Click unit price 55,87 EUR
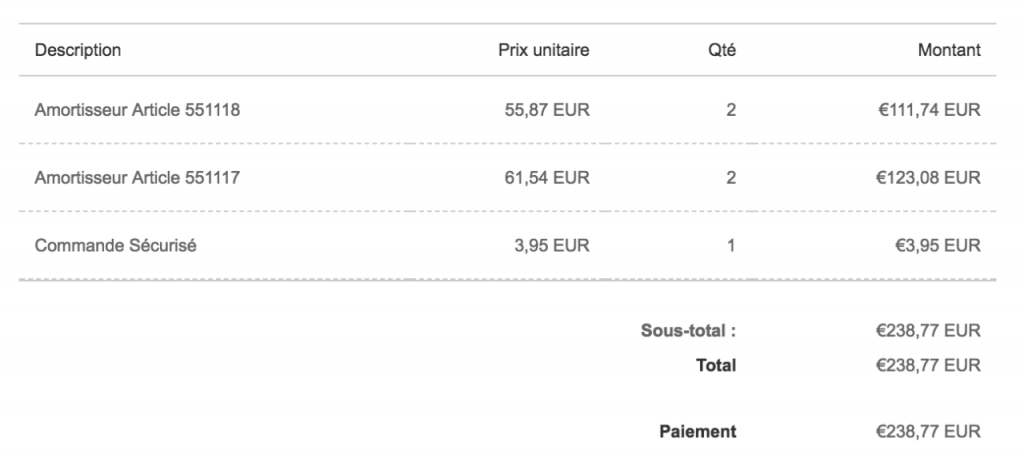Image resolution: width=1024 pixels, height=458 pixels. 547,110
